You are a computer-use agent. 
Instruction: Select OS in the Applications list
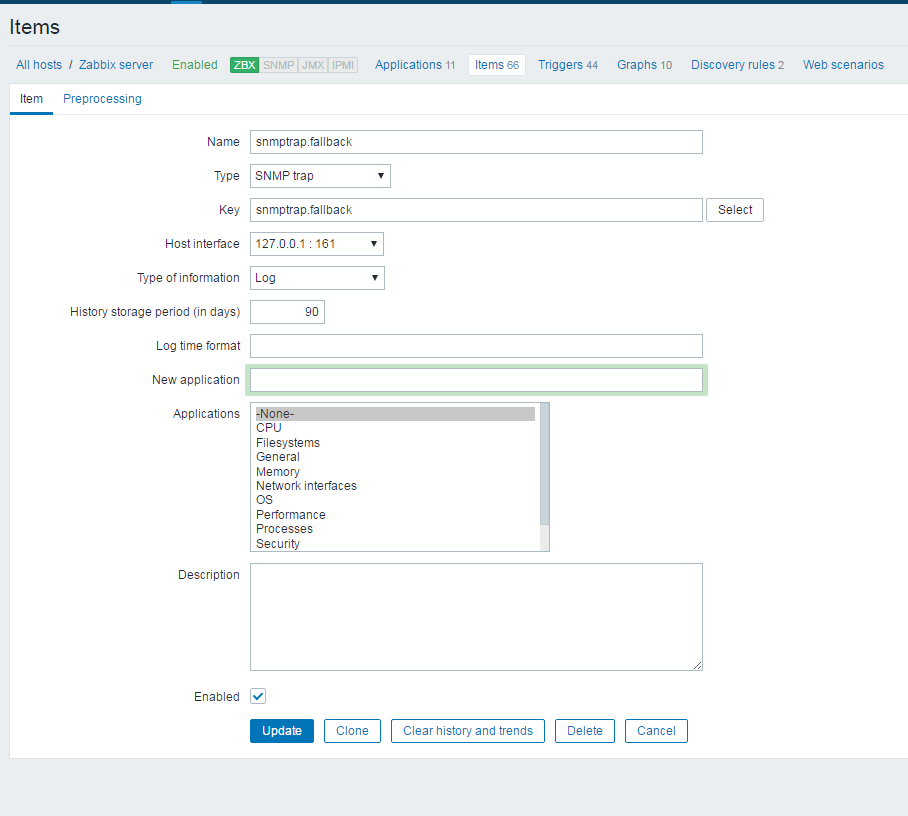[x=395, y=500]
